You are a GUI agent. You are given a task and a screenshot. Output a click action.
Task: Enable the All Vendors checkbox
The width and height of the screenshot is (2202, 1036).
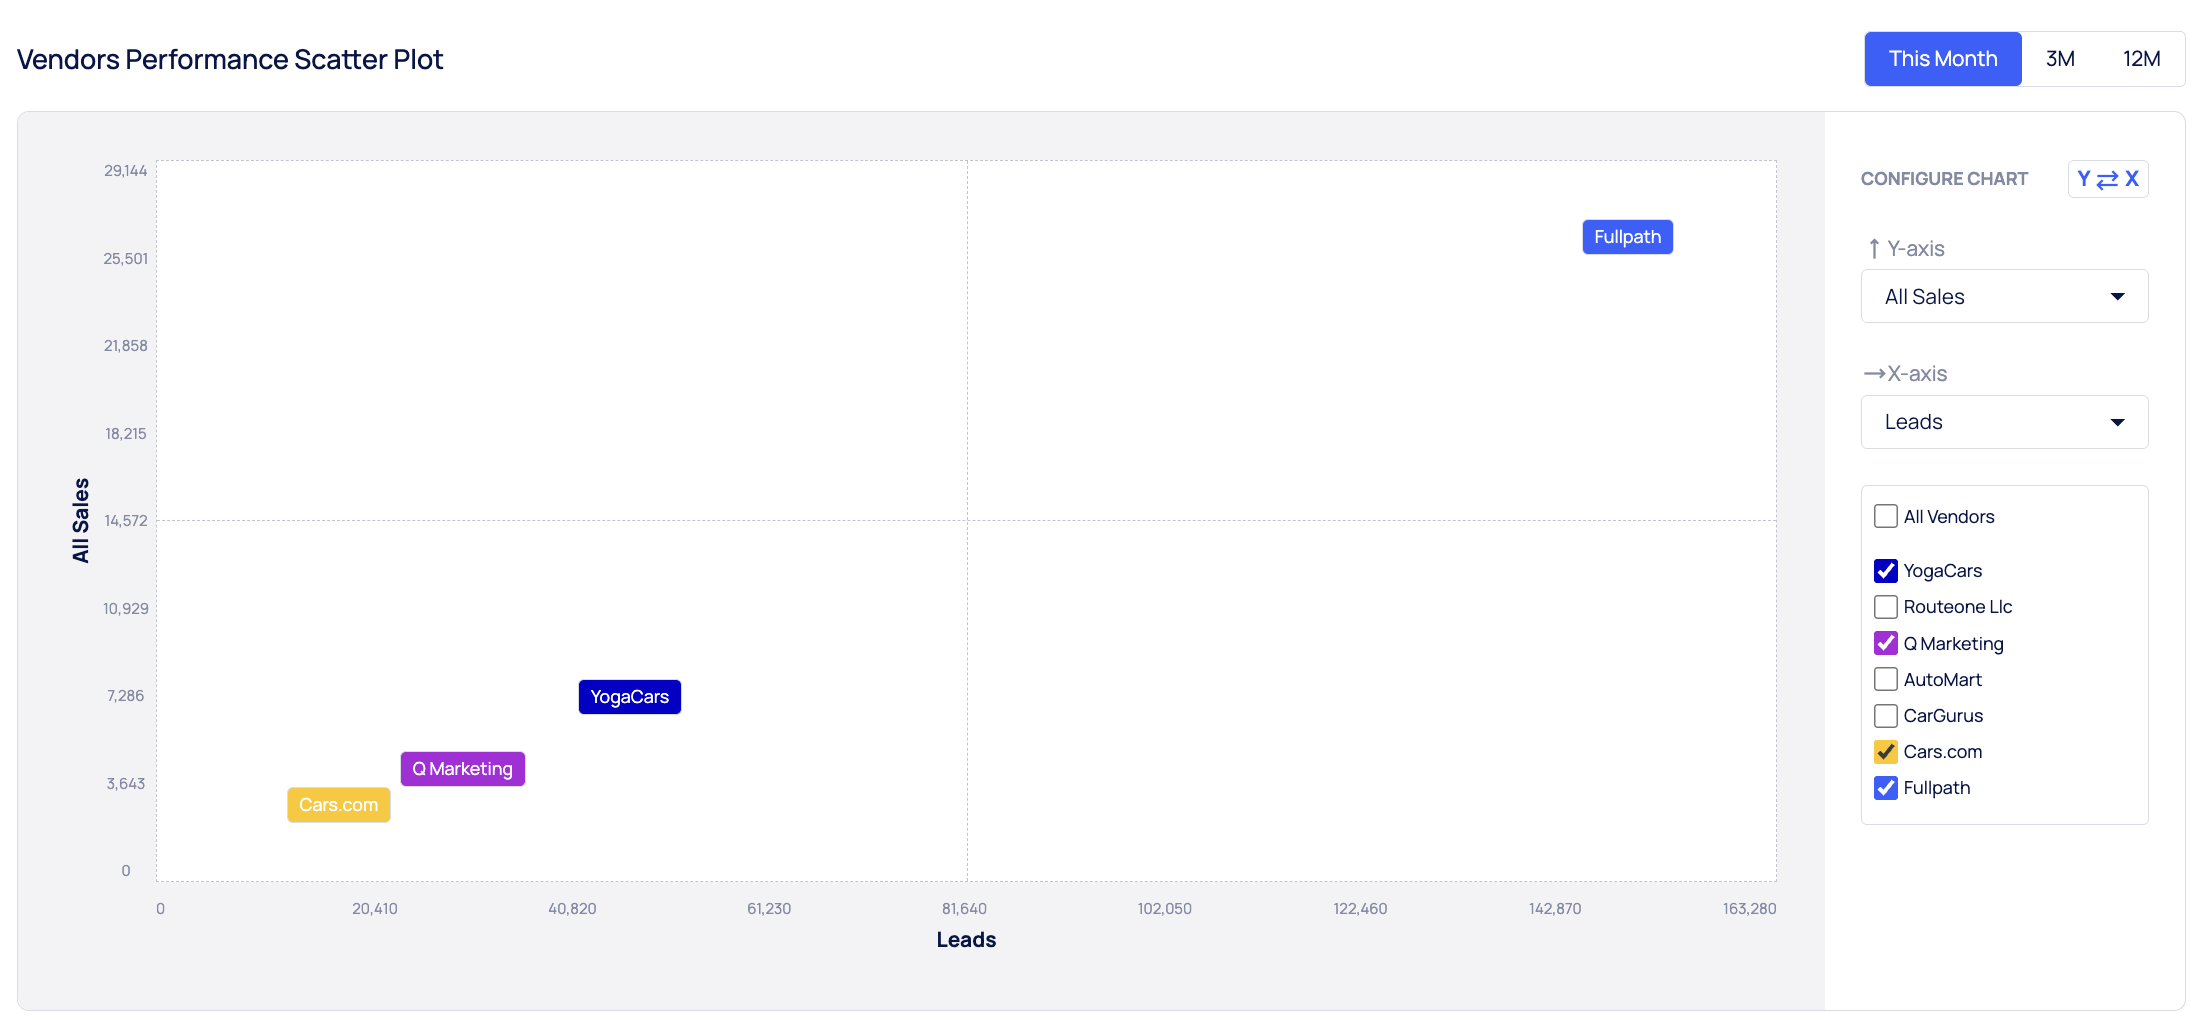pos(1886,517)
